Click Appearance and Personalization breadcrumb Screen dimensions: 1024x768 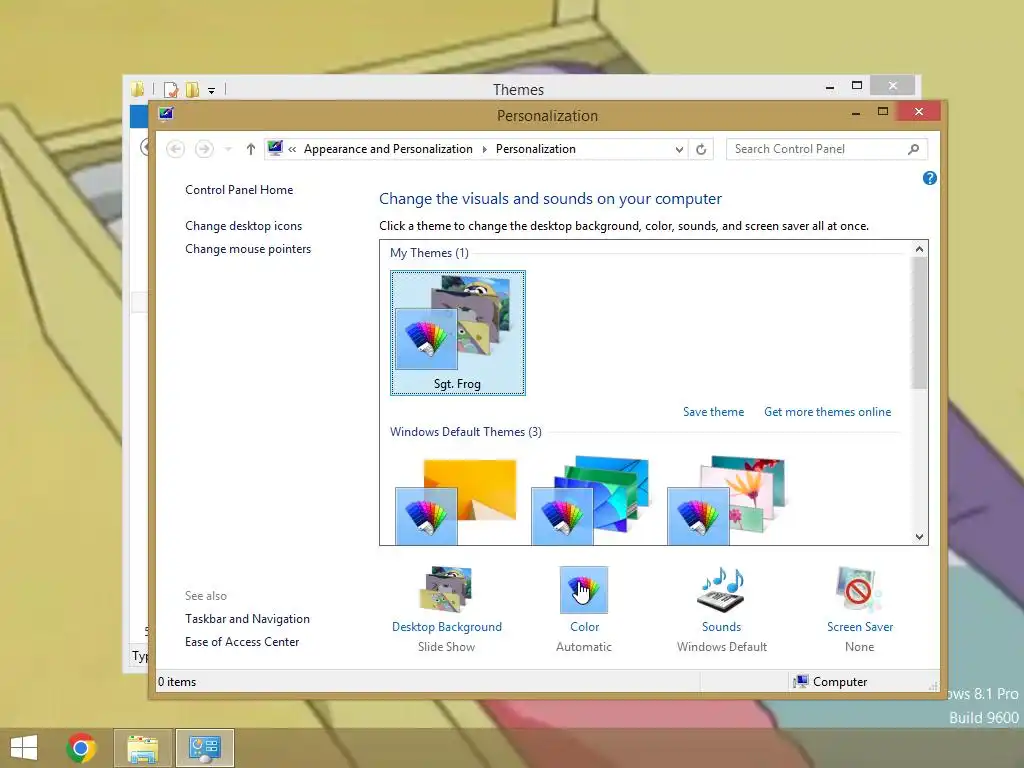[388, 149]
